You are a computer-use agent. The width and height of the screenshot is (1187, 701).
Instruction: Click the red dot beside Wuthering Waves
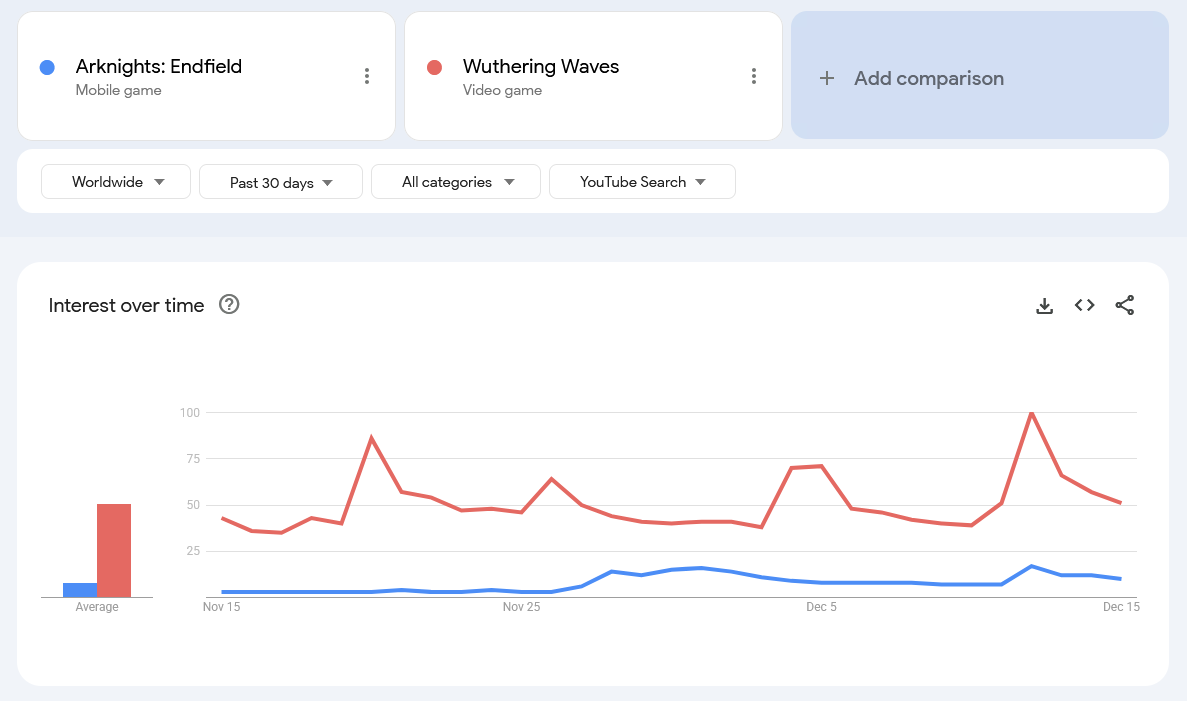(x=434, y=68)
